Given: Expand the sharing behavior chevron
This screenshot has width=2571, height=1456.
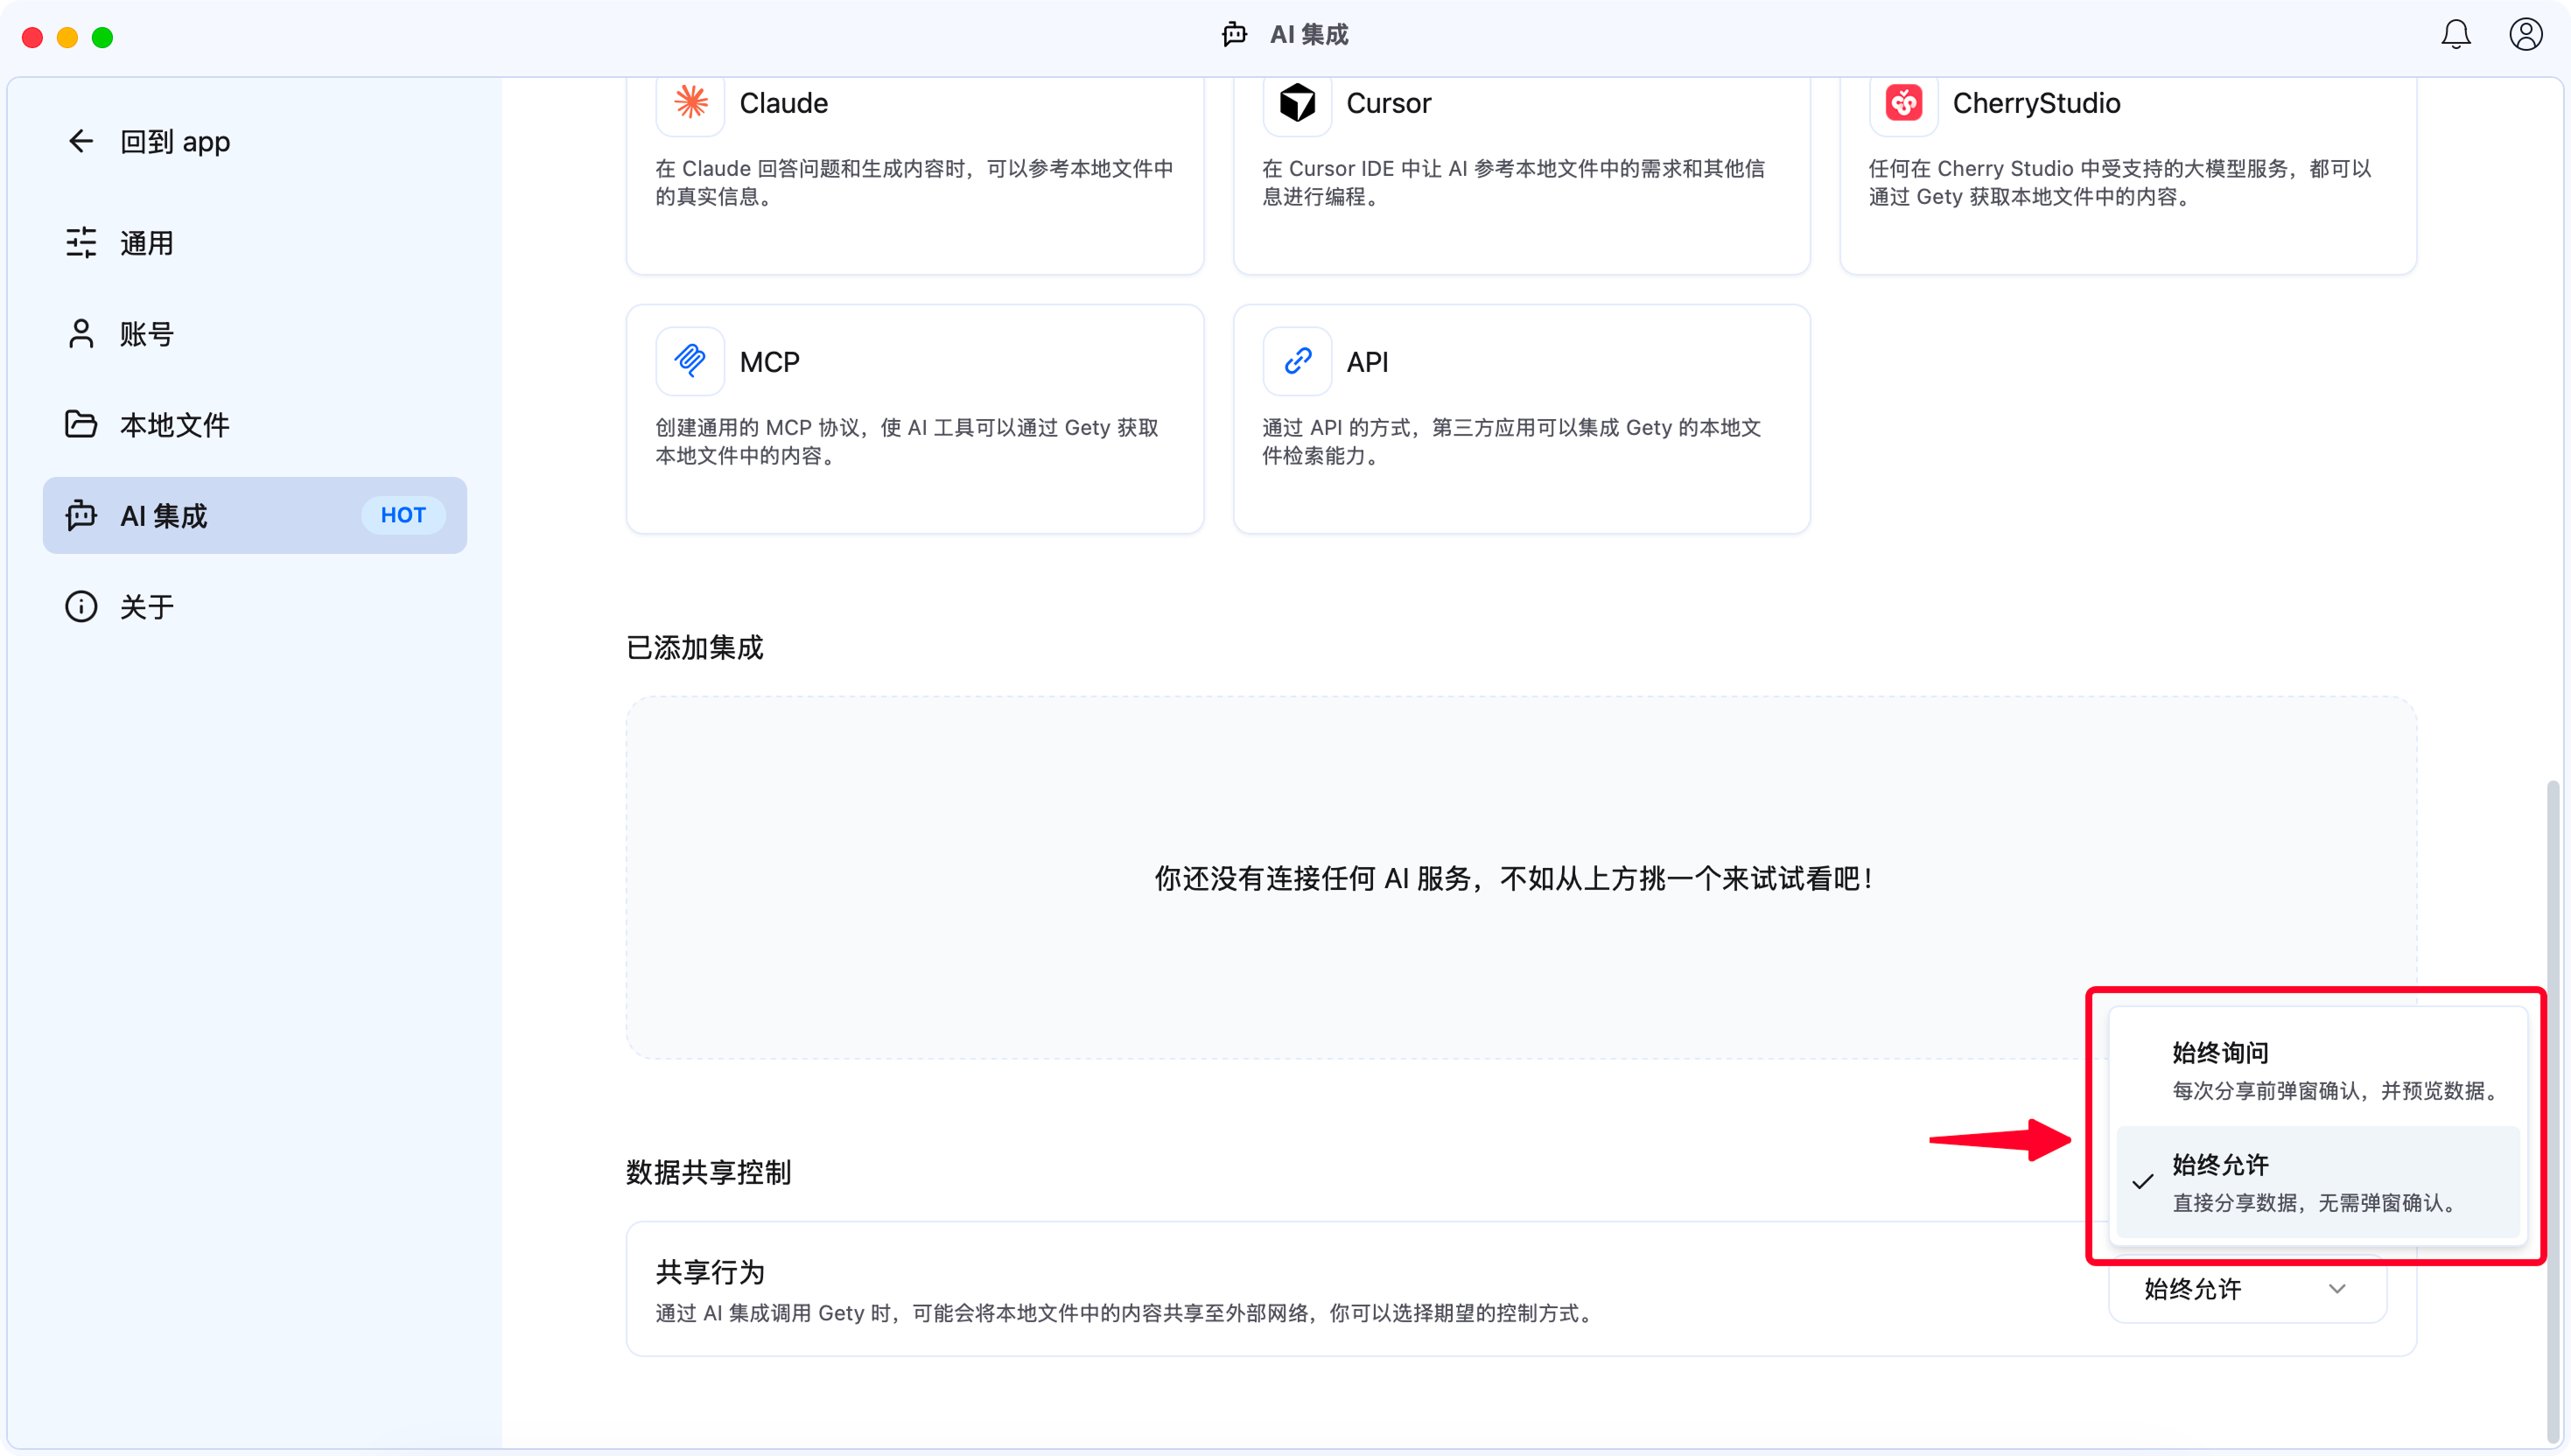Looking at the screenshot, I should [2337, 1290].
